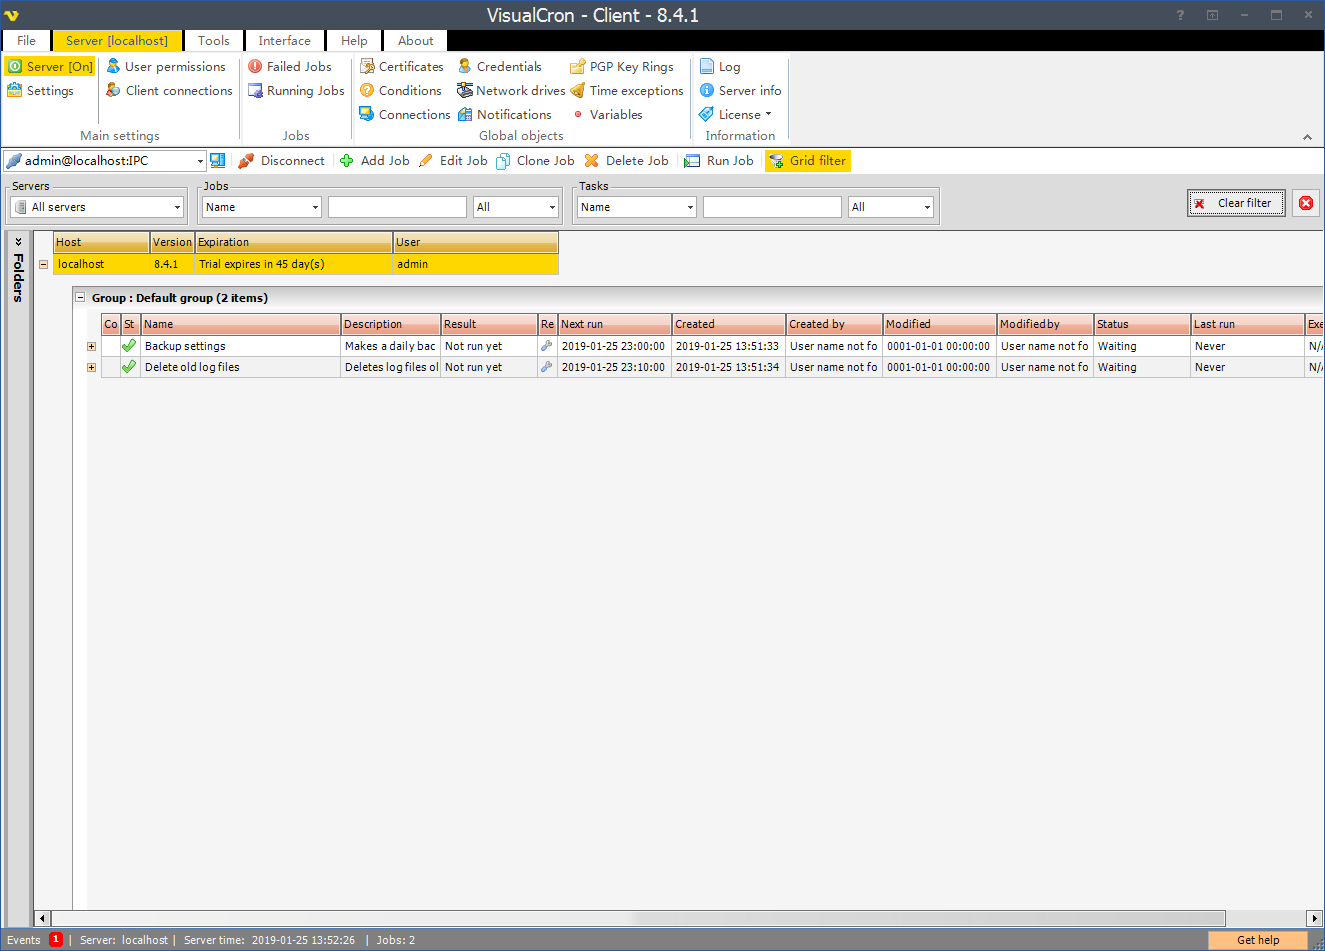Show Running Jobs
Viewport: 1325px width, 951px height.
pos(296,90)
